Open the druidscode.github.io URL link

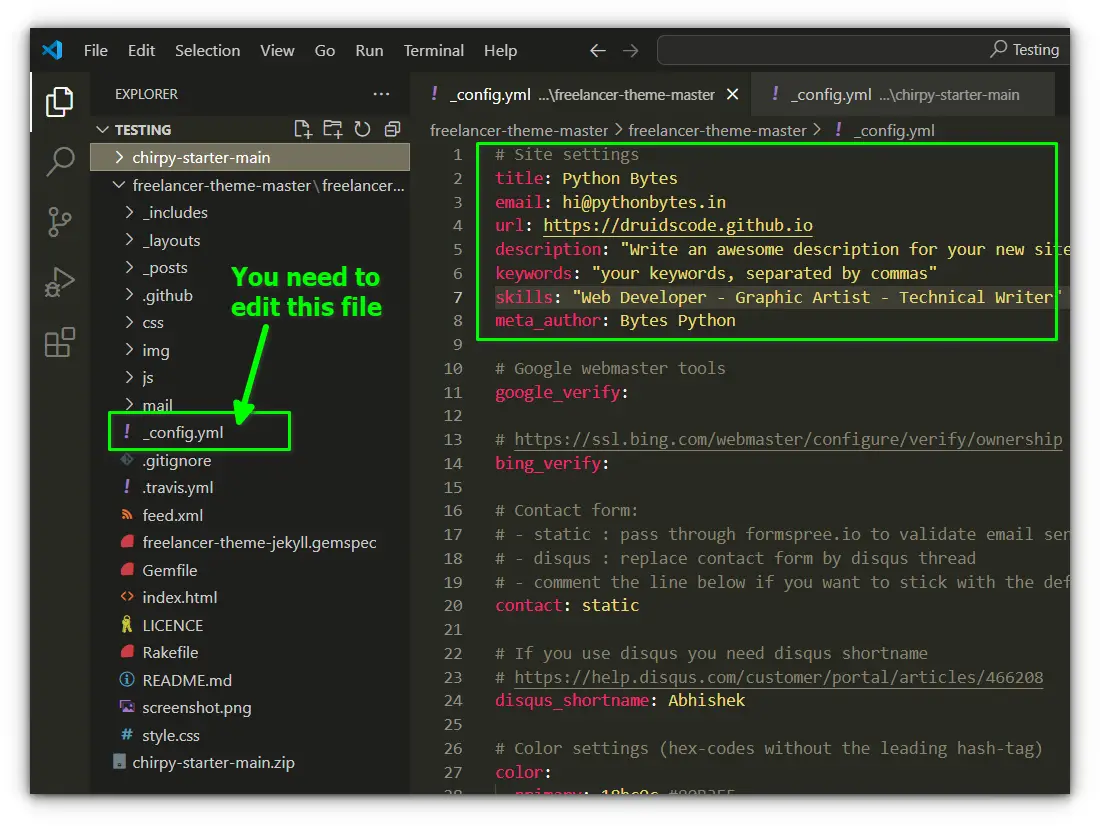[x=678, y=225]
